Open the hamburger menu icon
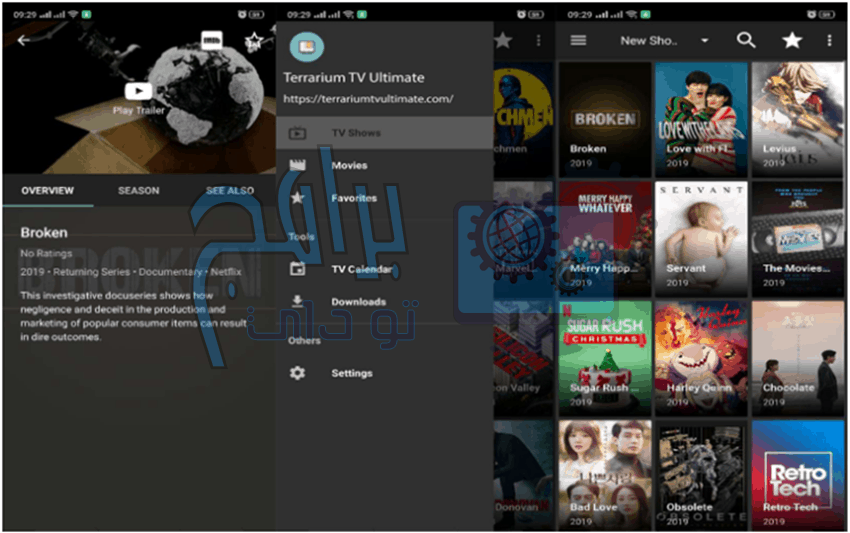The height and width of the screenshot is (533, 850). point(578,41)
